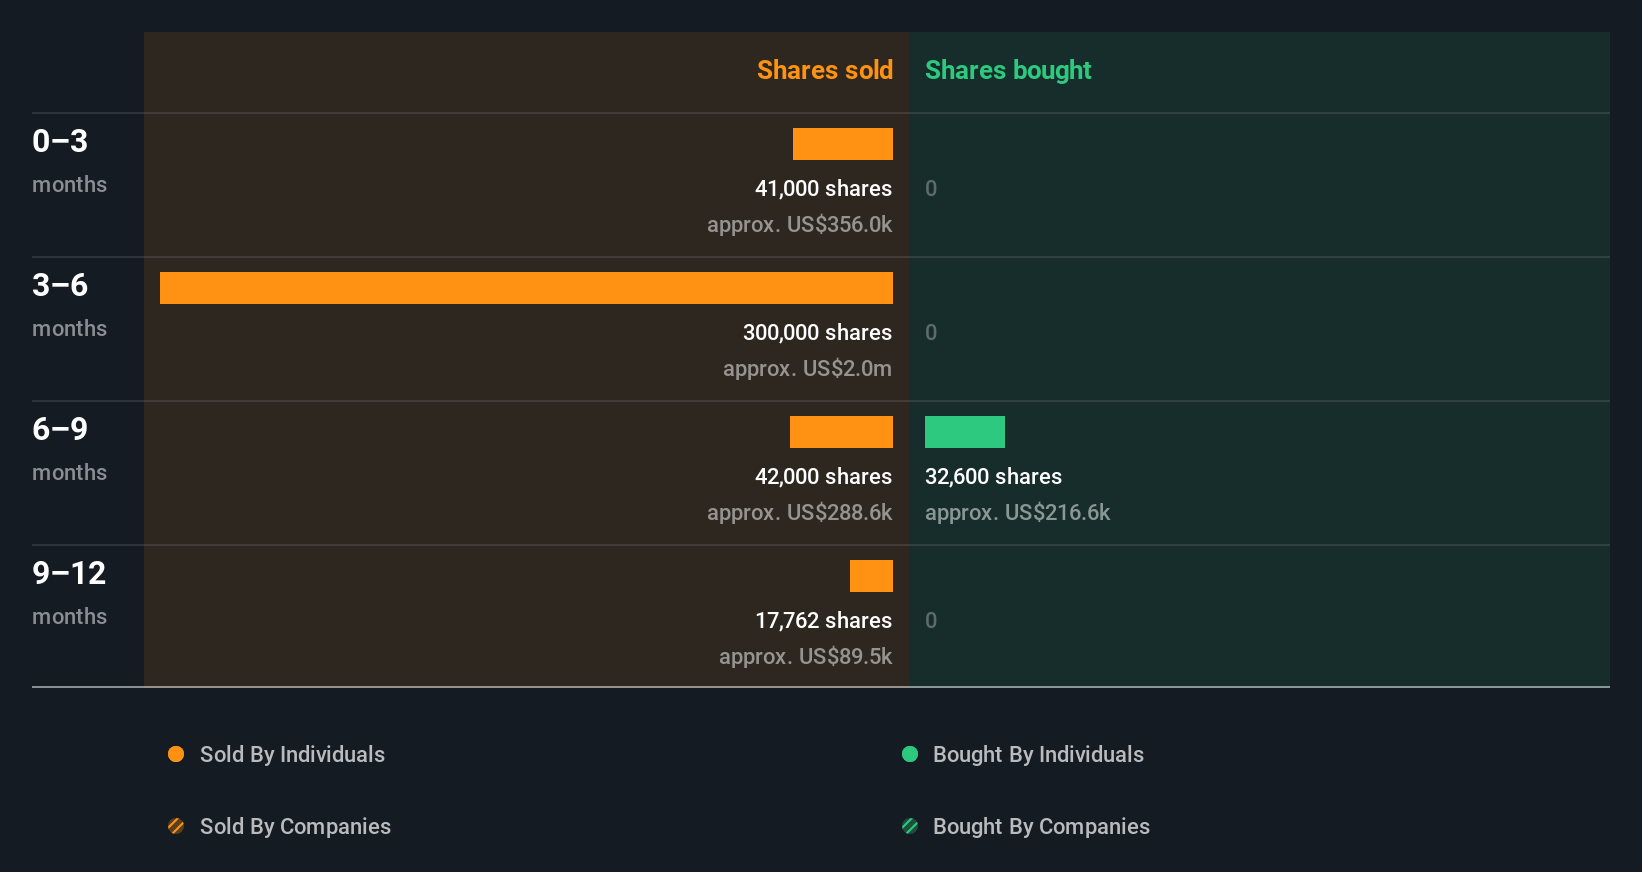
Task: Click the 17,762 shares value
Action: point(823,620)
